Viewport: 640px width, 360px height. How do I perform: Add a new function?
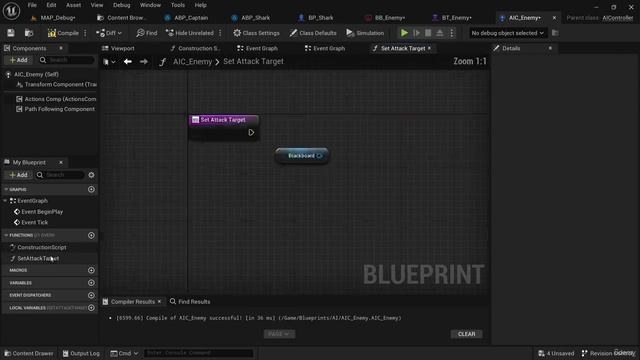[x=91, y=236]
